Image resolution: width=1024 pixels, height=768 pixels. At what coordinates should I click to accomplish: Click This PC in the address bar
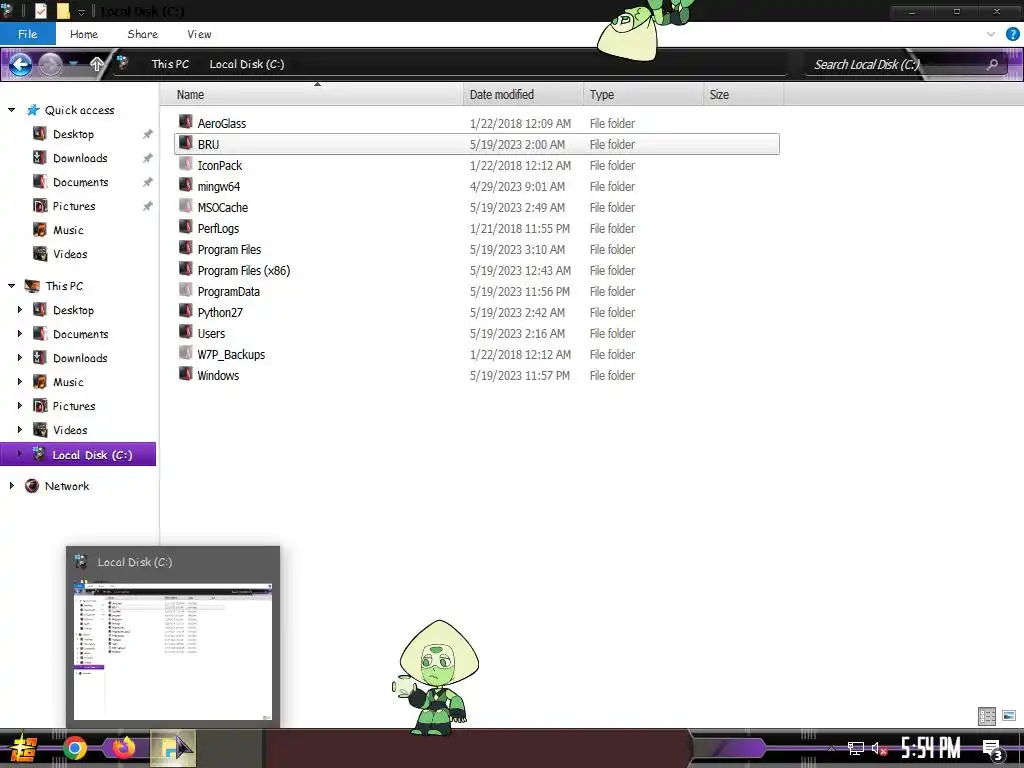tap(170, 64)
